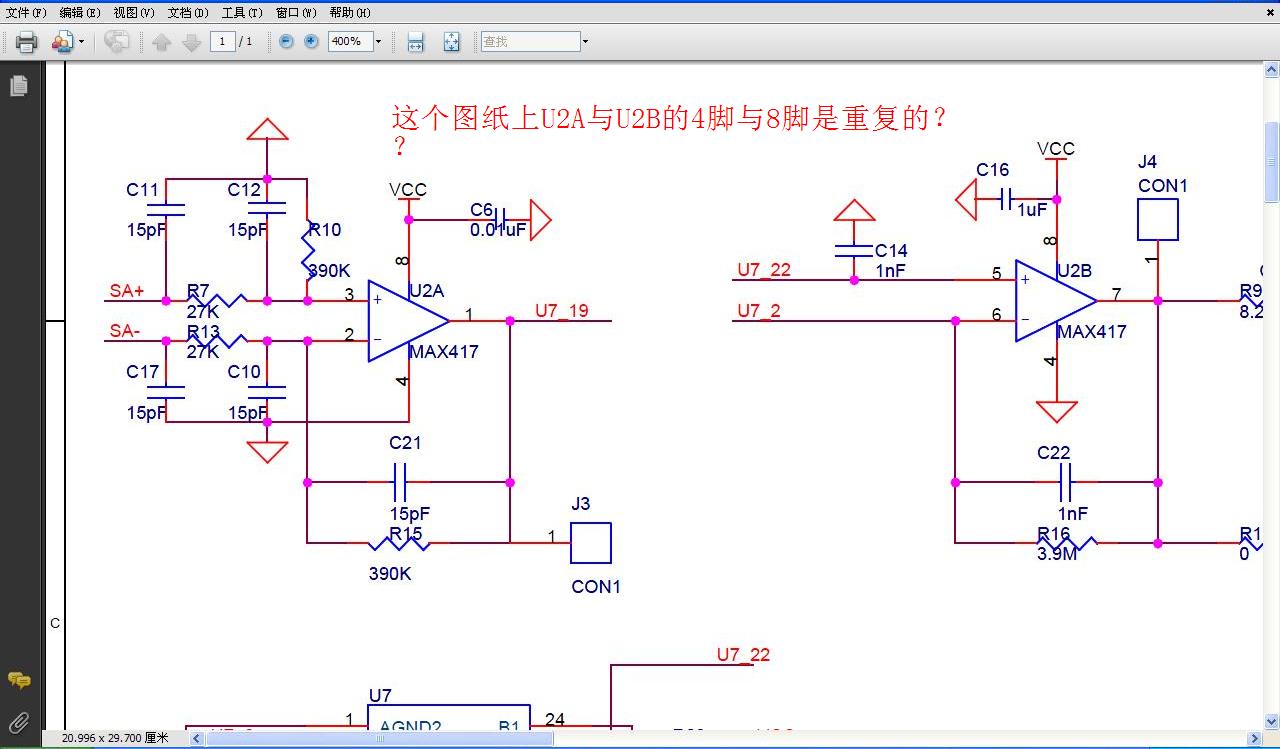The width and height of the screenshot is (1285, 749).
Task: Click the horizontal scrollbar thumb at the bottom
Action: point(379,739)
